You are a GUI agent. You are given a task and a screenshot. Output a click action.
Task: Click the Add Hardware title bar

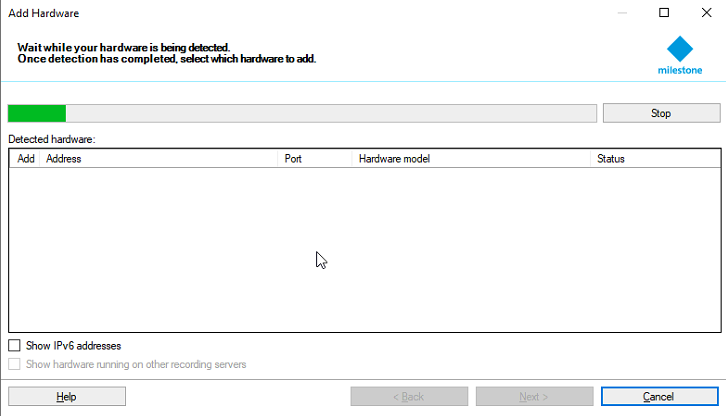pos(300,14)
